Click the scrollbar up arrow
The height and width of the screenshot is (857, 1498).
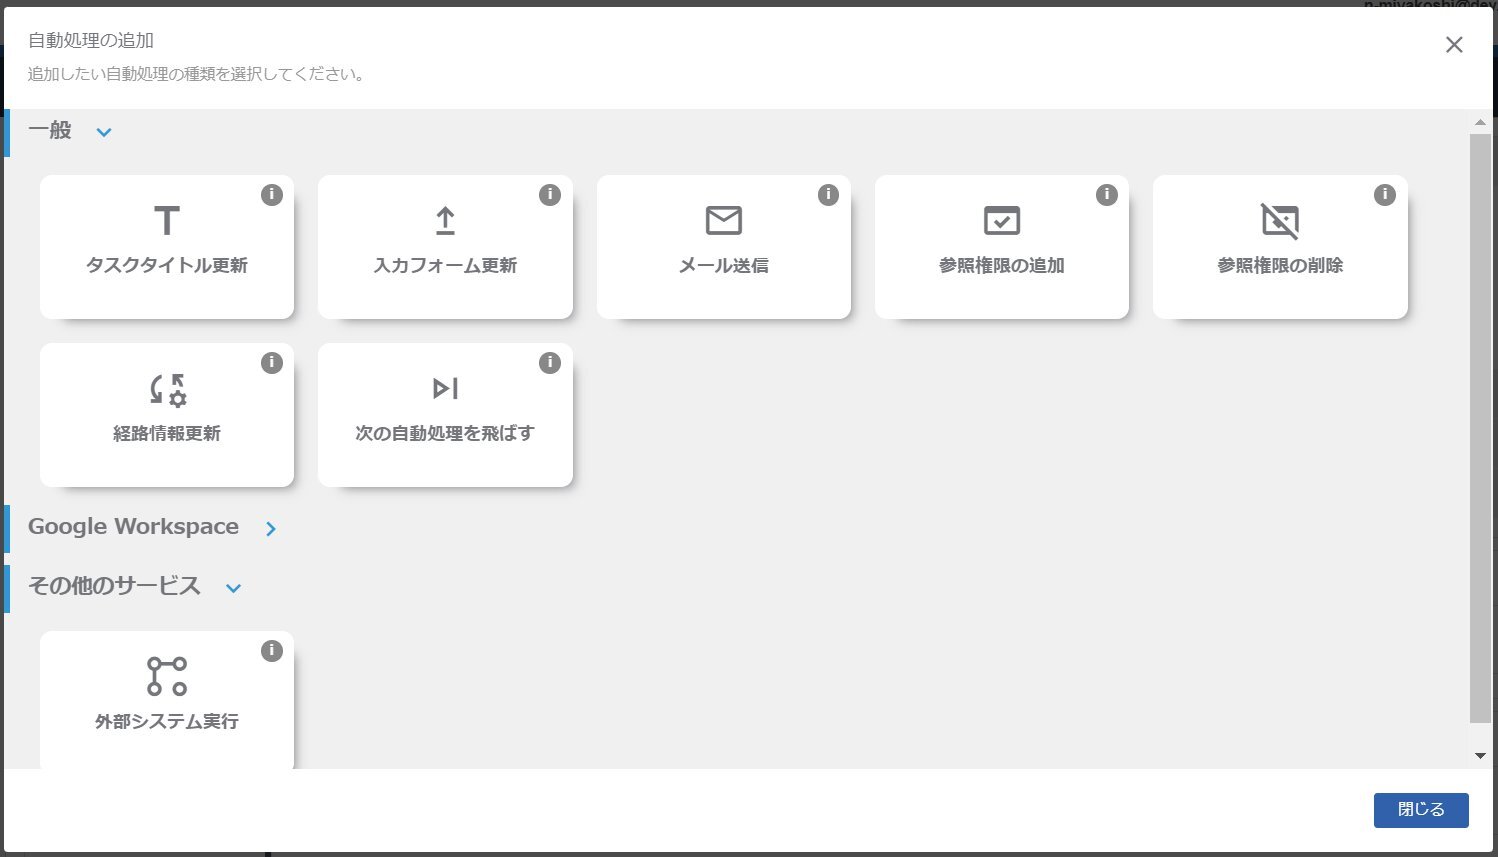point(1481,122)
